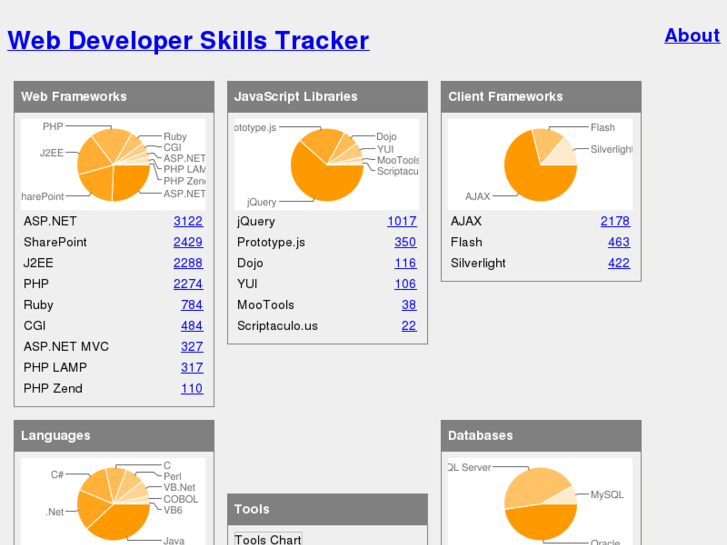Click the JavaScript Libraries pie chart

click(327, 164)
